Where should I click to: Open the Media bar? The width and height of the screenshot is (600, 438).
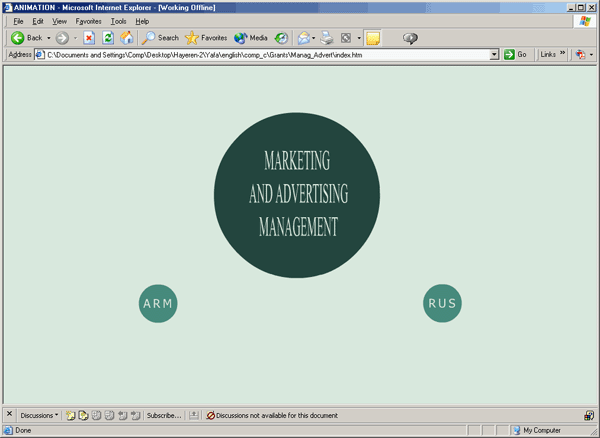[x=250, y=38]
